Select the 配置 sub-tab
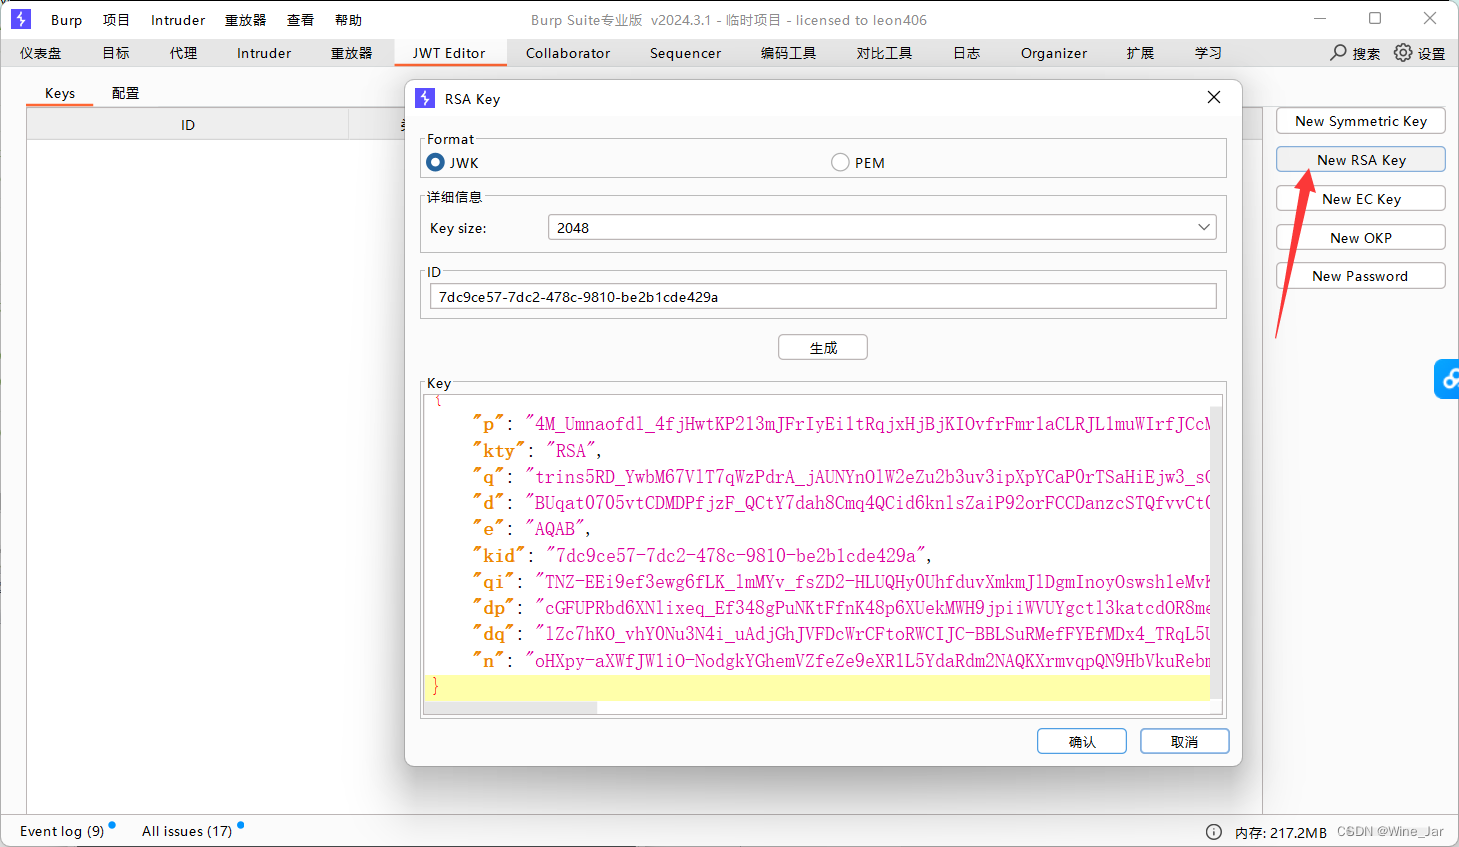Image resolution: width=1459 pixels, height=847 pixels. click(125, 93)
